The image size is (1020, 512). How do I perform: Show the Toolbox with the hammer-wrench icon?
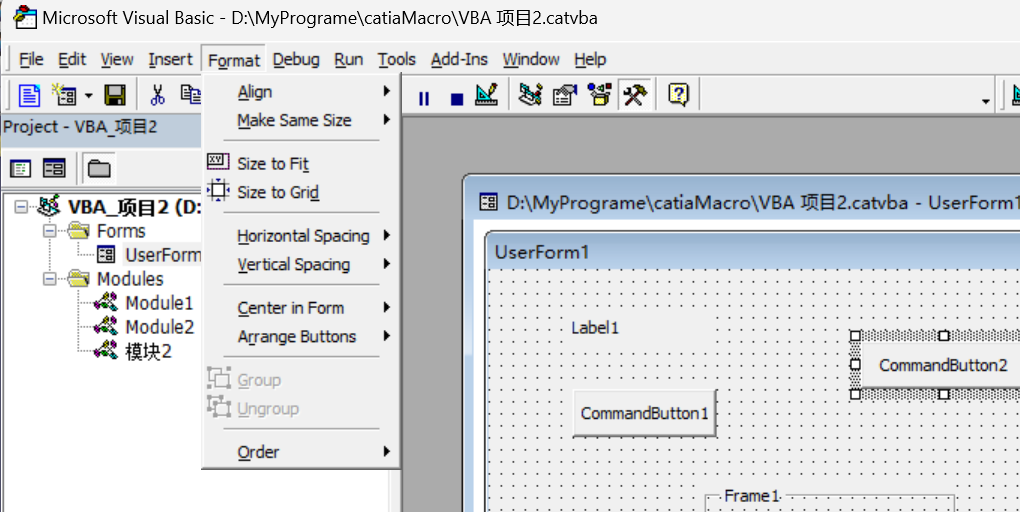point(634,95)
